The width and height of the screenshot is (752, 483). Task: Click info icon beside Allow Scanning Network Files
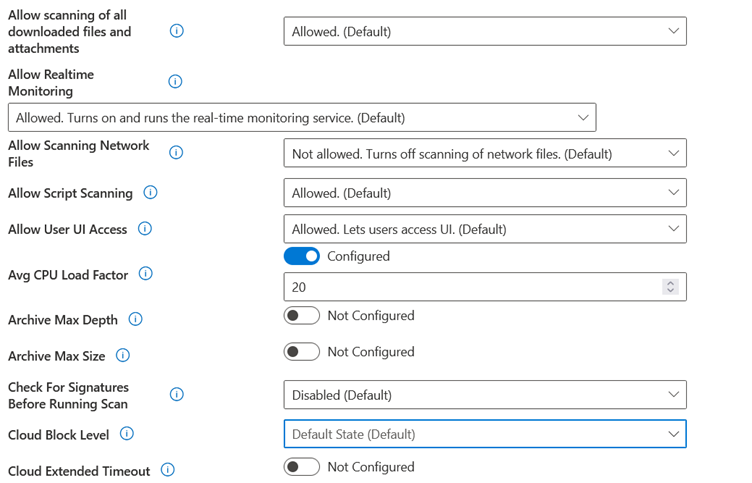(x=176, y=153)
